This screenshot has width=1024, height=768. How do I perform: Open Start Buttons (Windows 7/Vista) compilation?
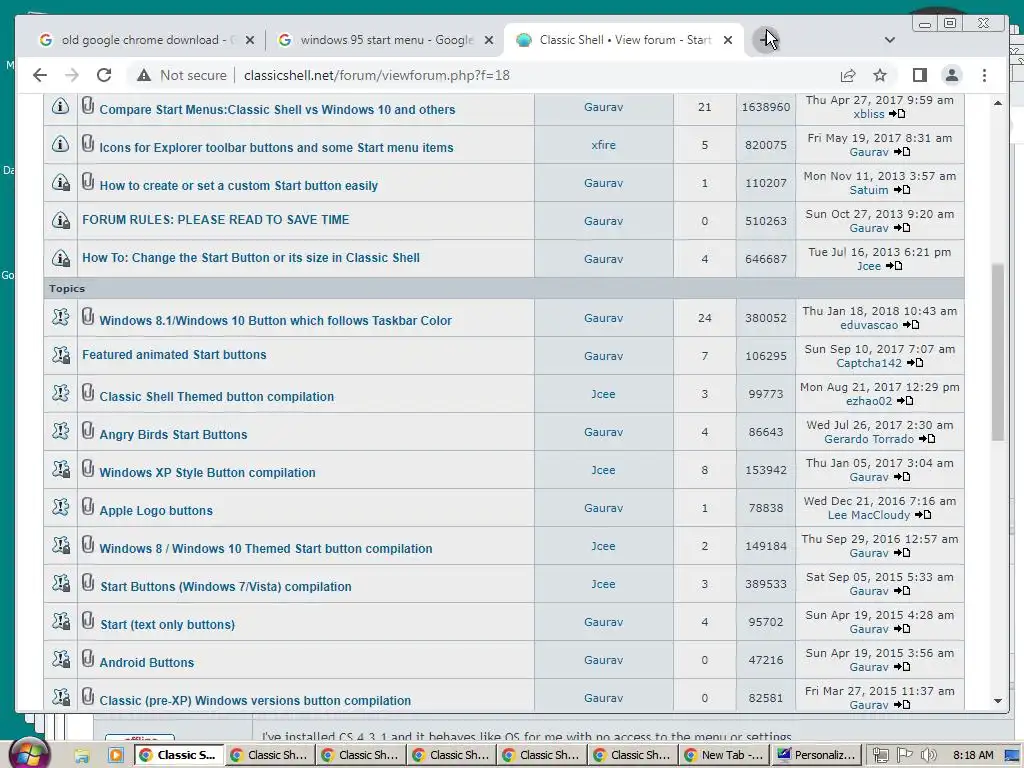pyautogui.click(x=226, y=586)
